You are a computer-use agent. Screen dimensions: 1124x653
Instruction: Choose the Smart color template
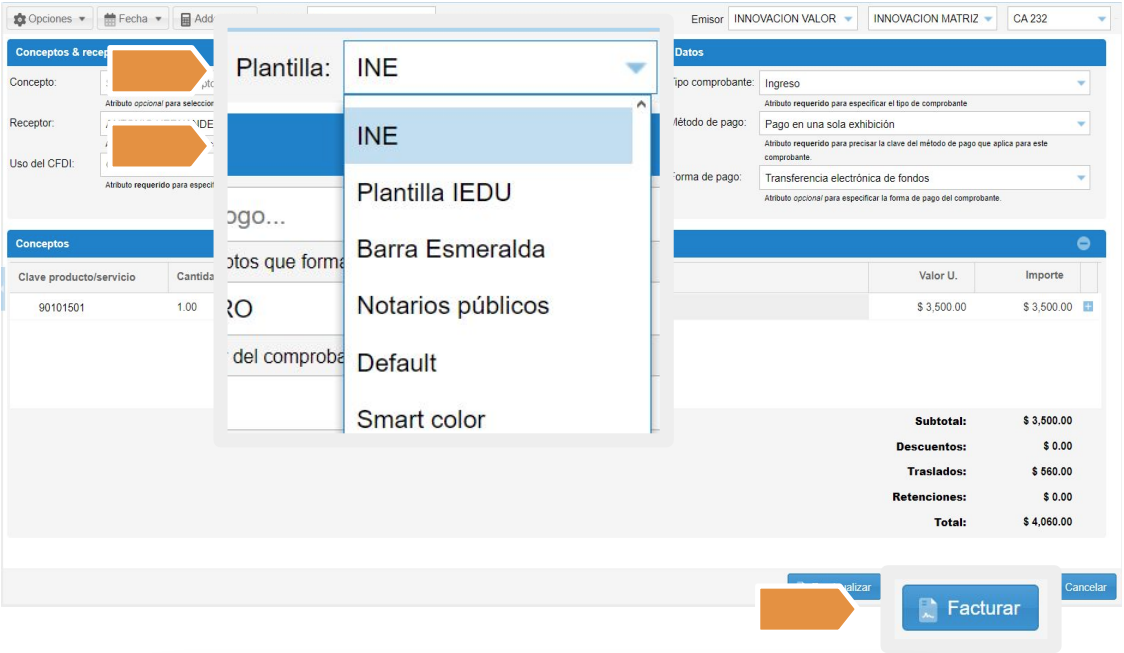(420, 419)
